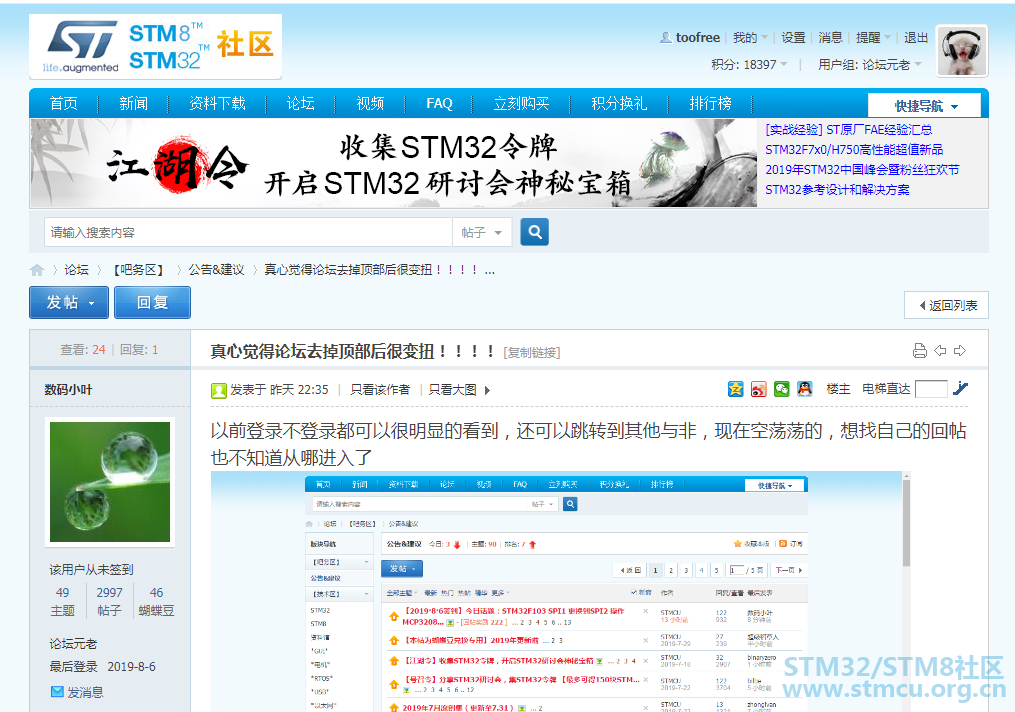Click the green poster icon before 发表于
The image size is (1015, 712).
(219, 390)
